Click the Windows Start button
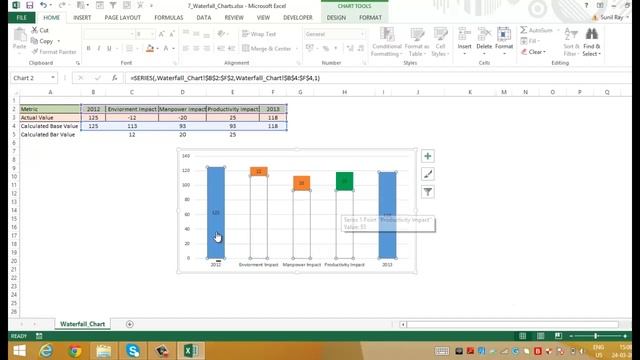 (19, 351)
